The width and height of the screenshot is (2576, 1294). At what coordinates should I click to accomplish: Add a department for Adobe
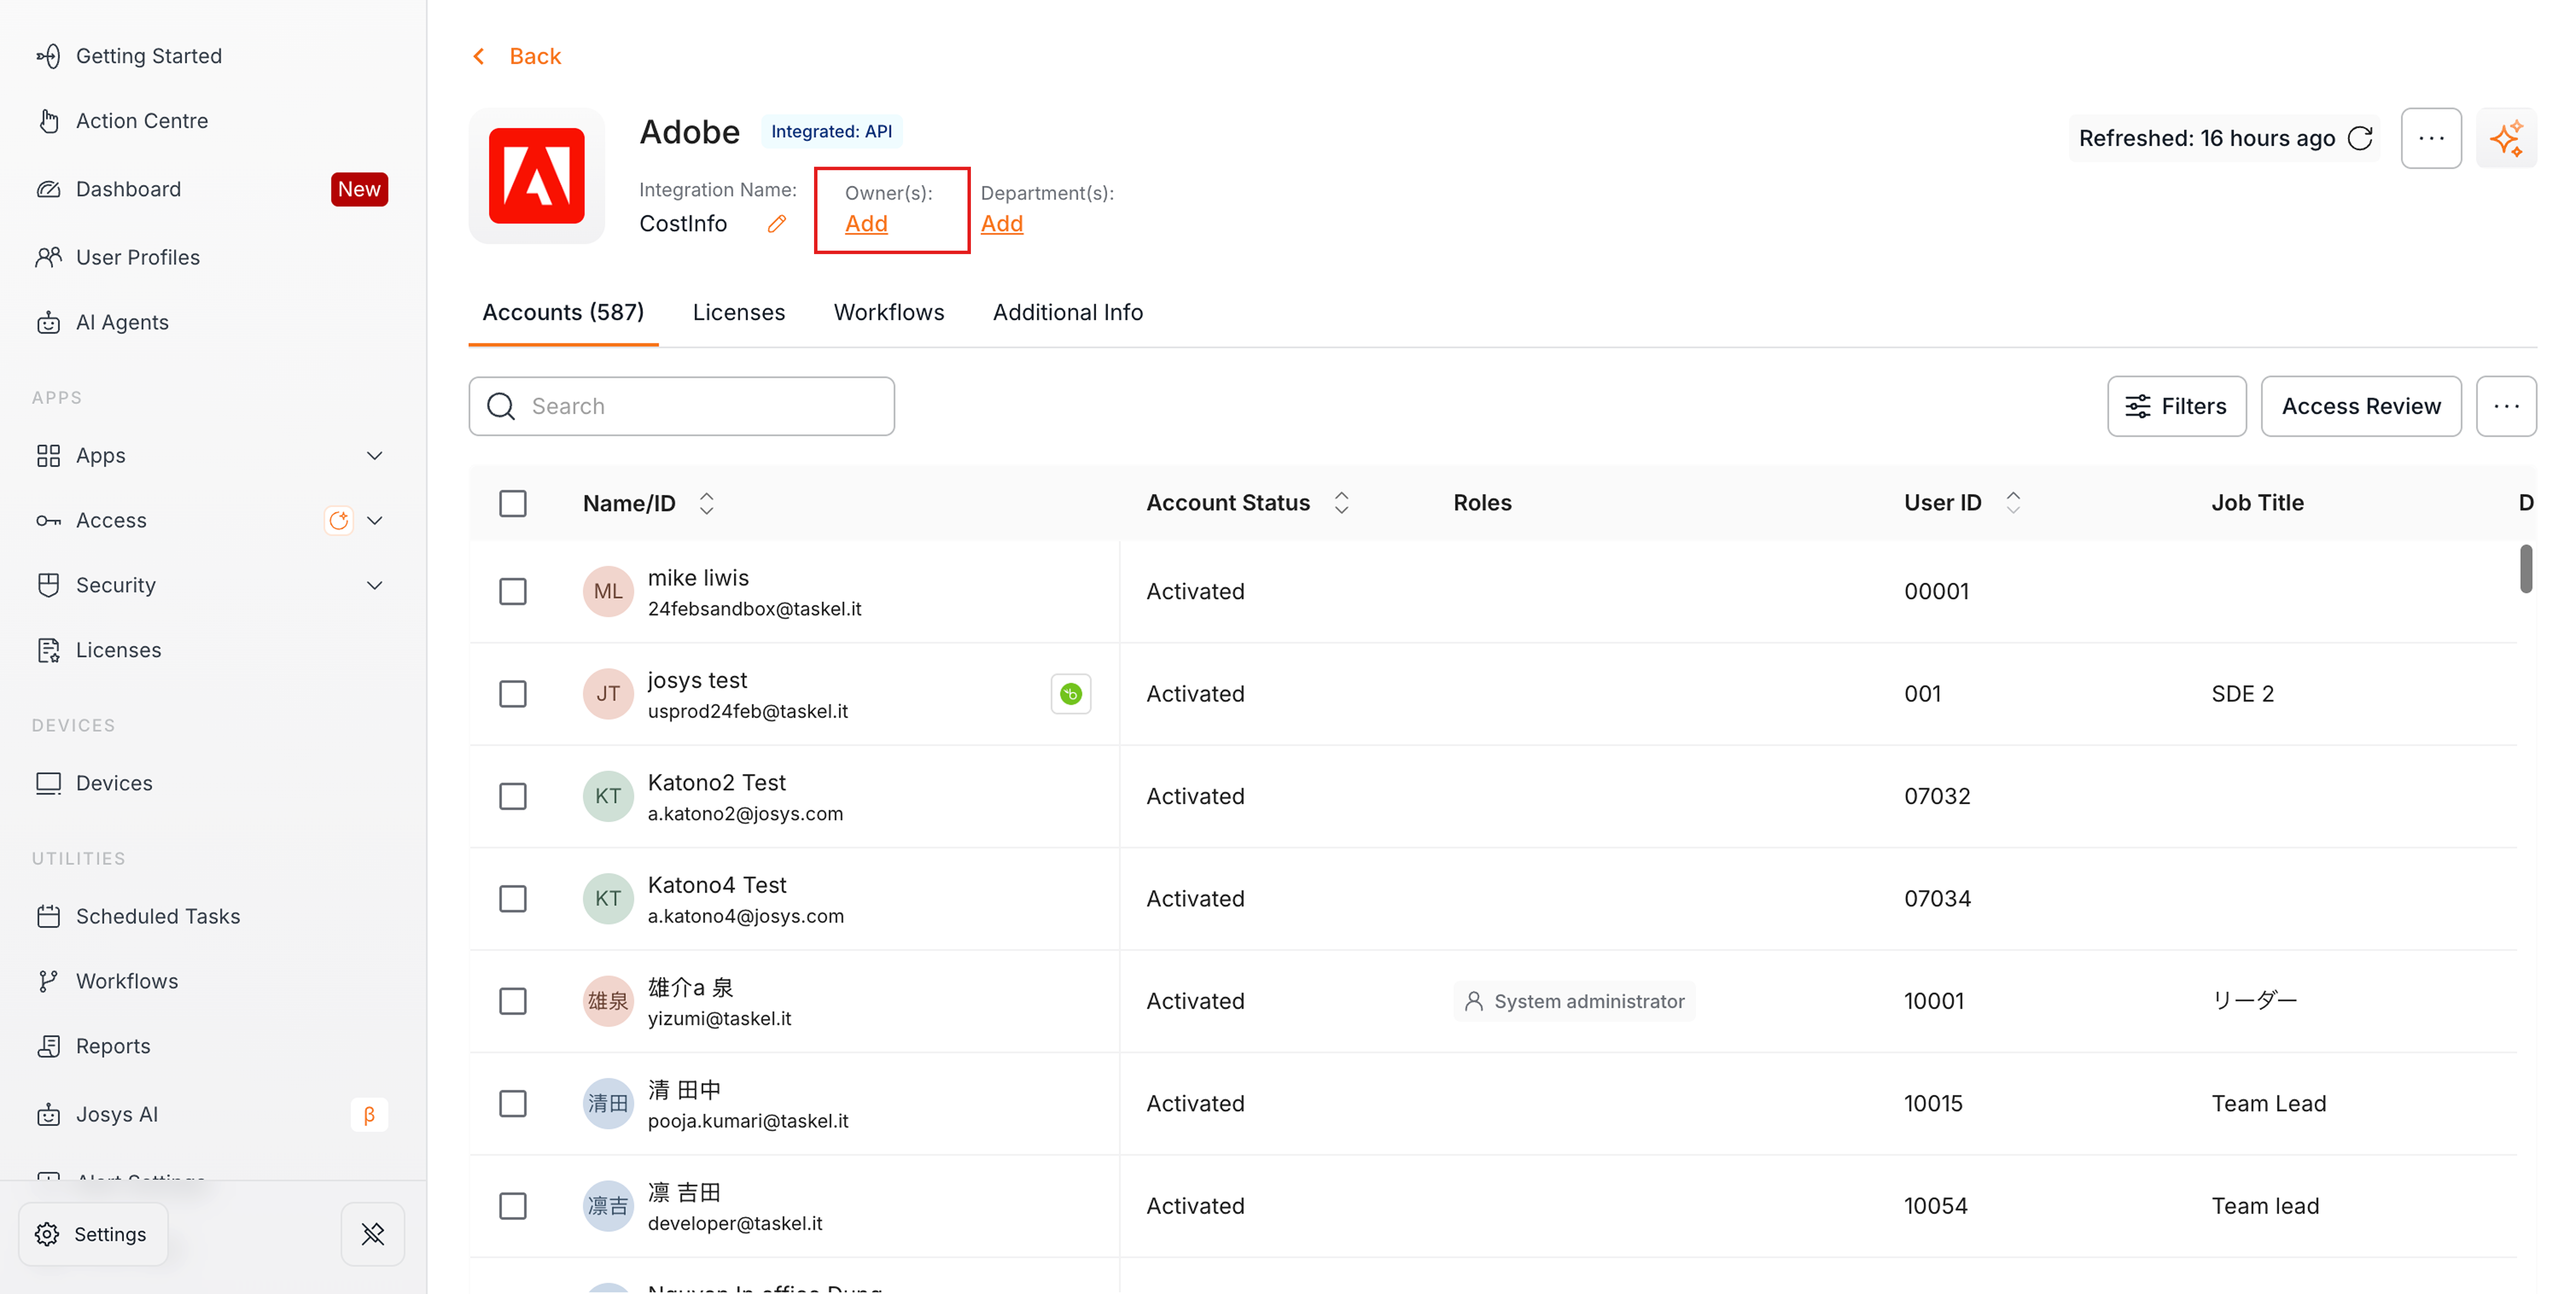[1002, 224]
